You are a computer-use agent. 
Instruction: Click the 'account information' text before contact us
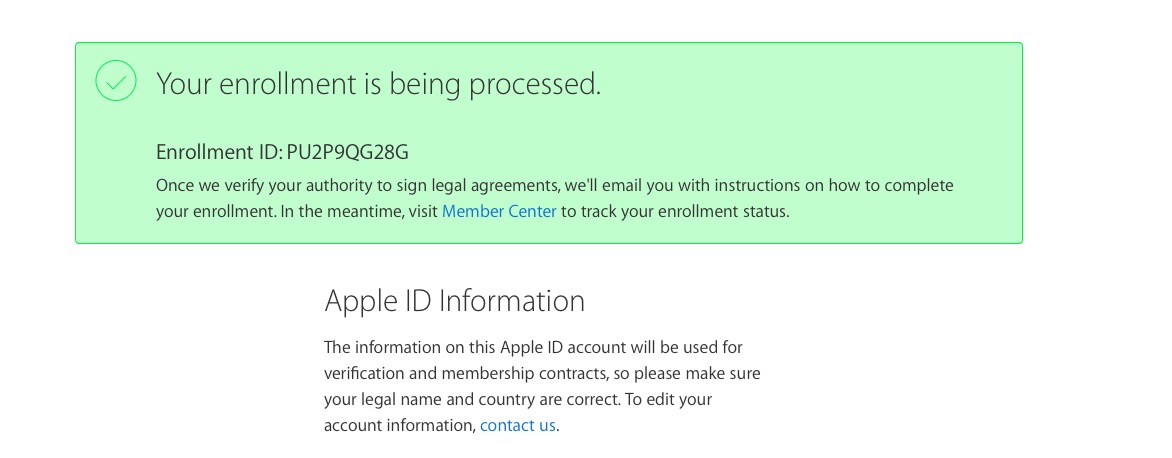[x=398, y=425]
